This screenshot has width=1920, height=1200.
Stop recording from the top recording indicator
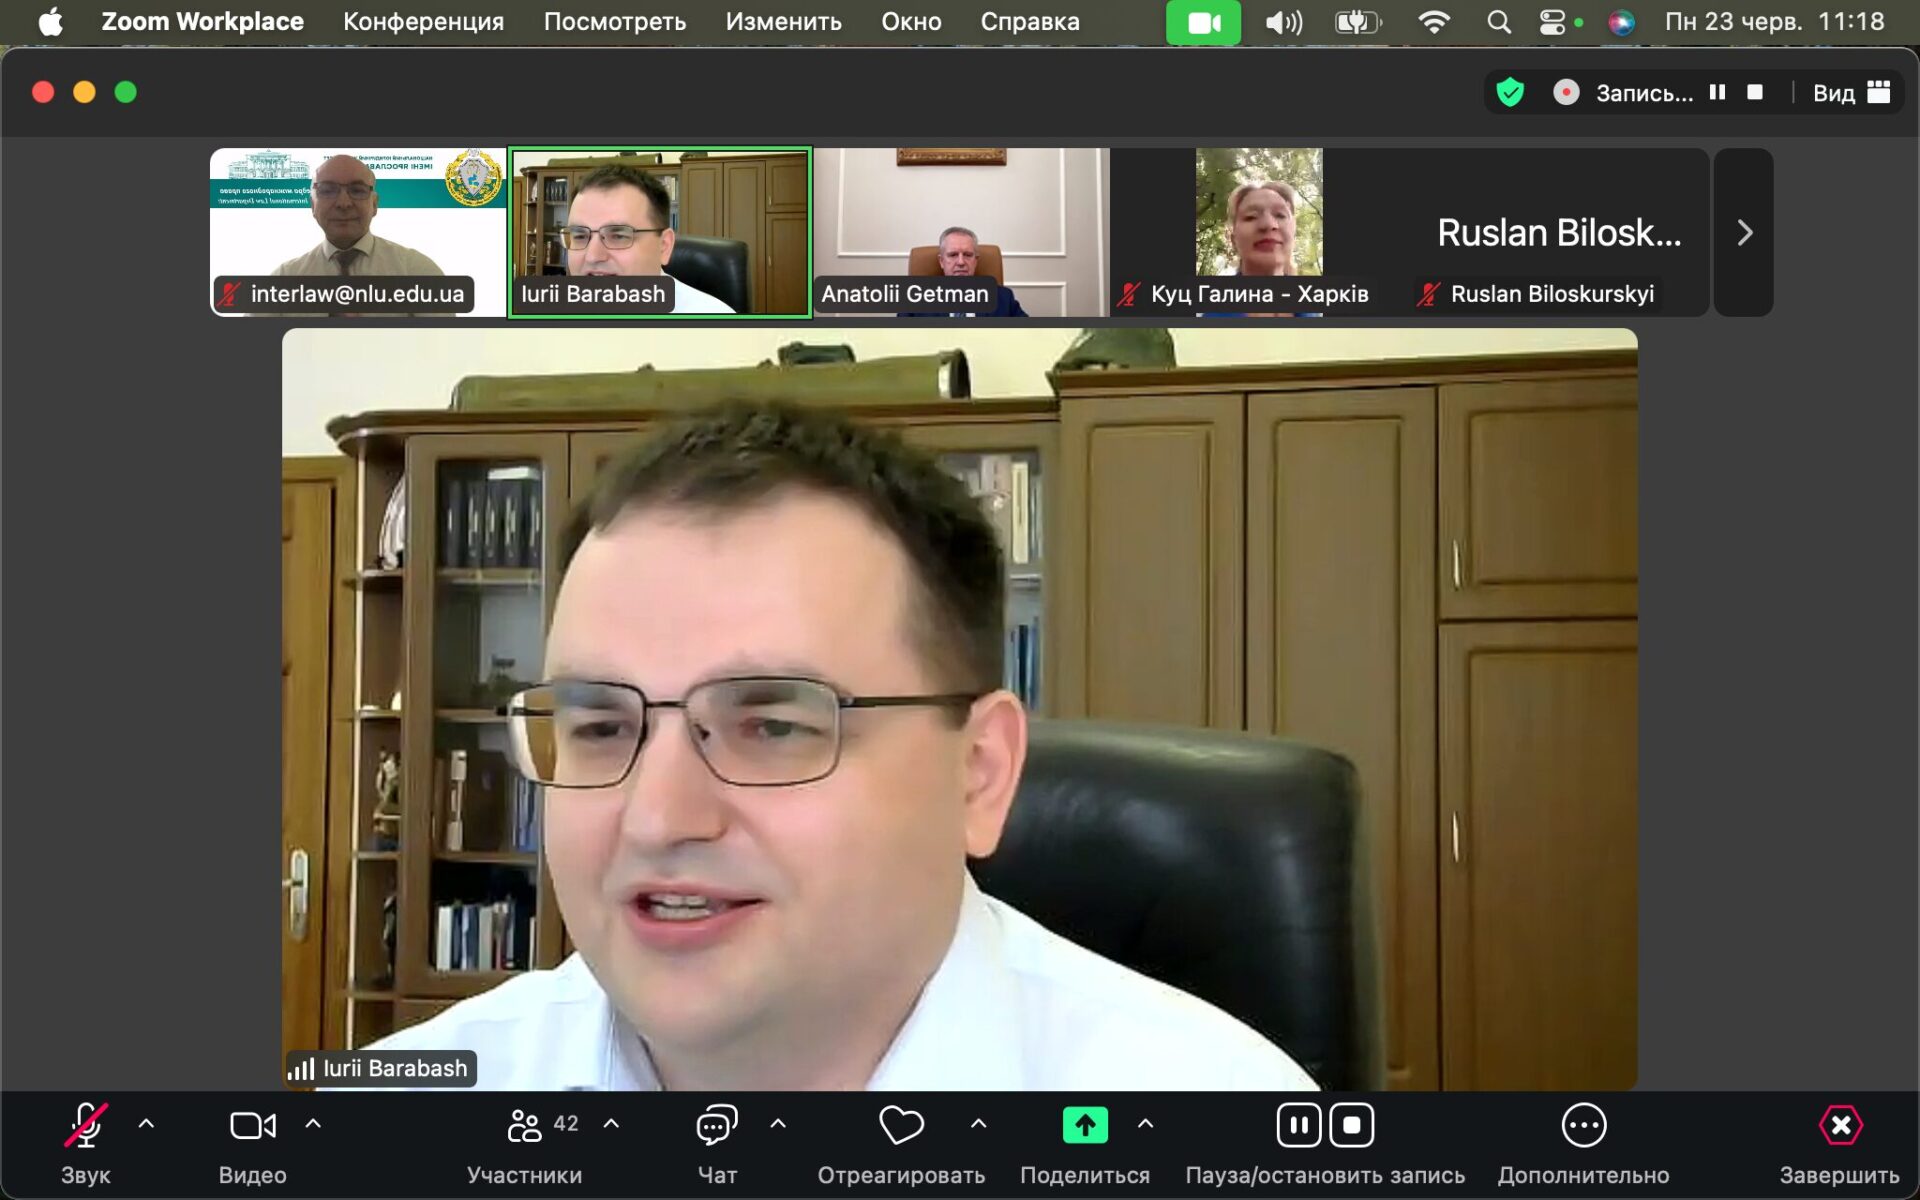[1754, 93]
